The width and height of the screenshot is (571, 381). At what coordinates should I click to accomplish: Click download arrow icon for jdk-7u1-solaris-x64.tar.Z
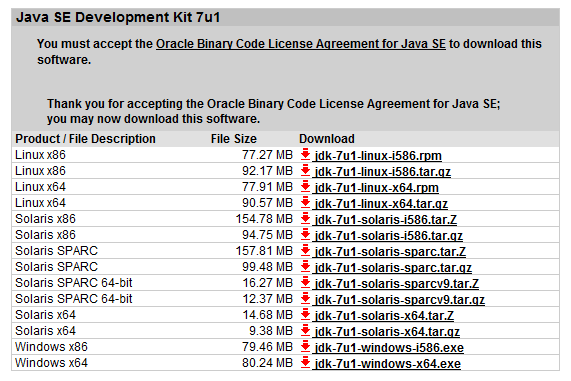pyautogui.click(x=305, y=315)
